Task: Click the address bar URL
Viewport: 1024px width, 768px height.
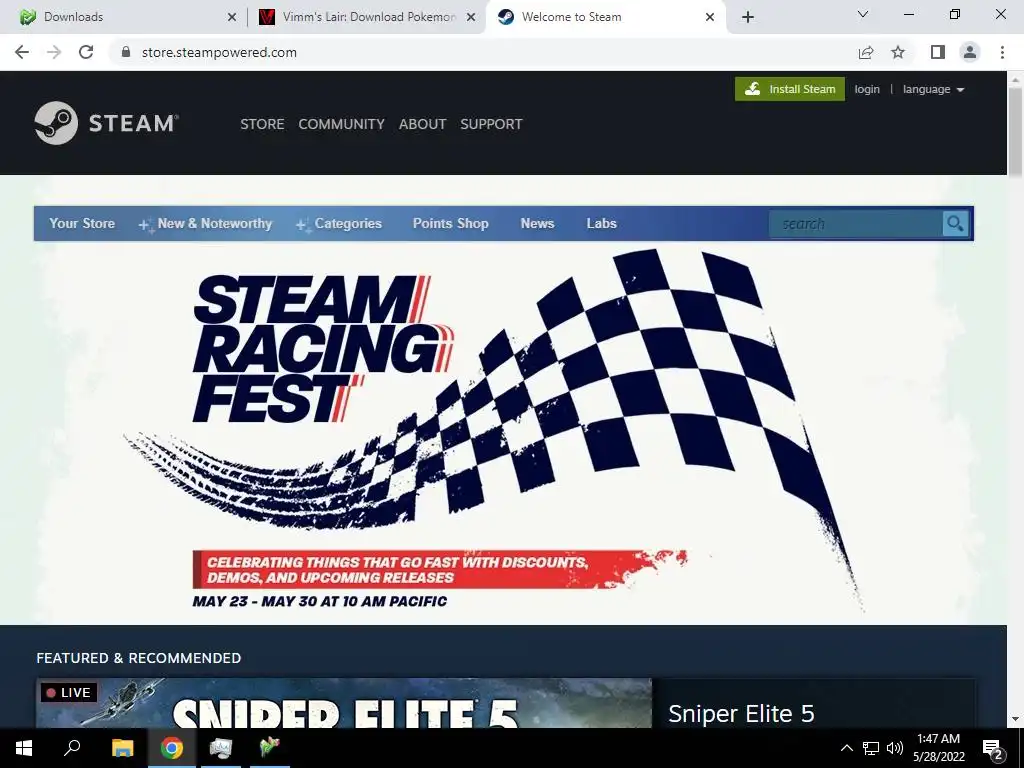Action: [219, 52]
